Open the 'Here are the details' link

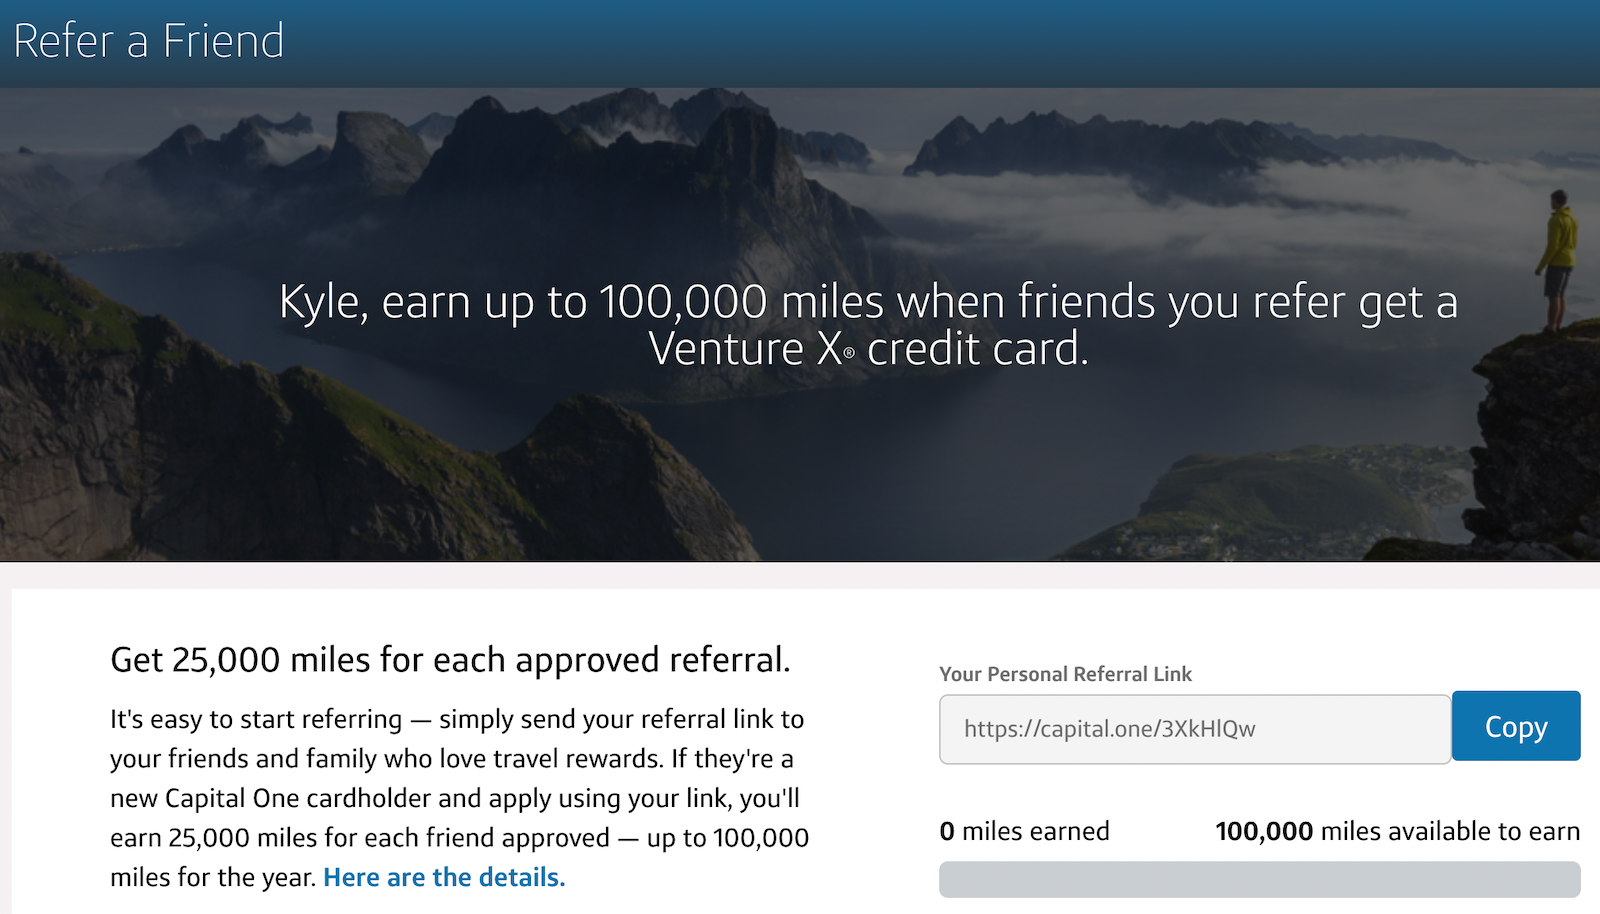pyautogui.click(x=443, y=877)
